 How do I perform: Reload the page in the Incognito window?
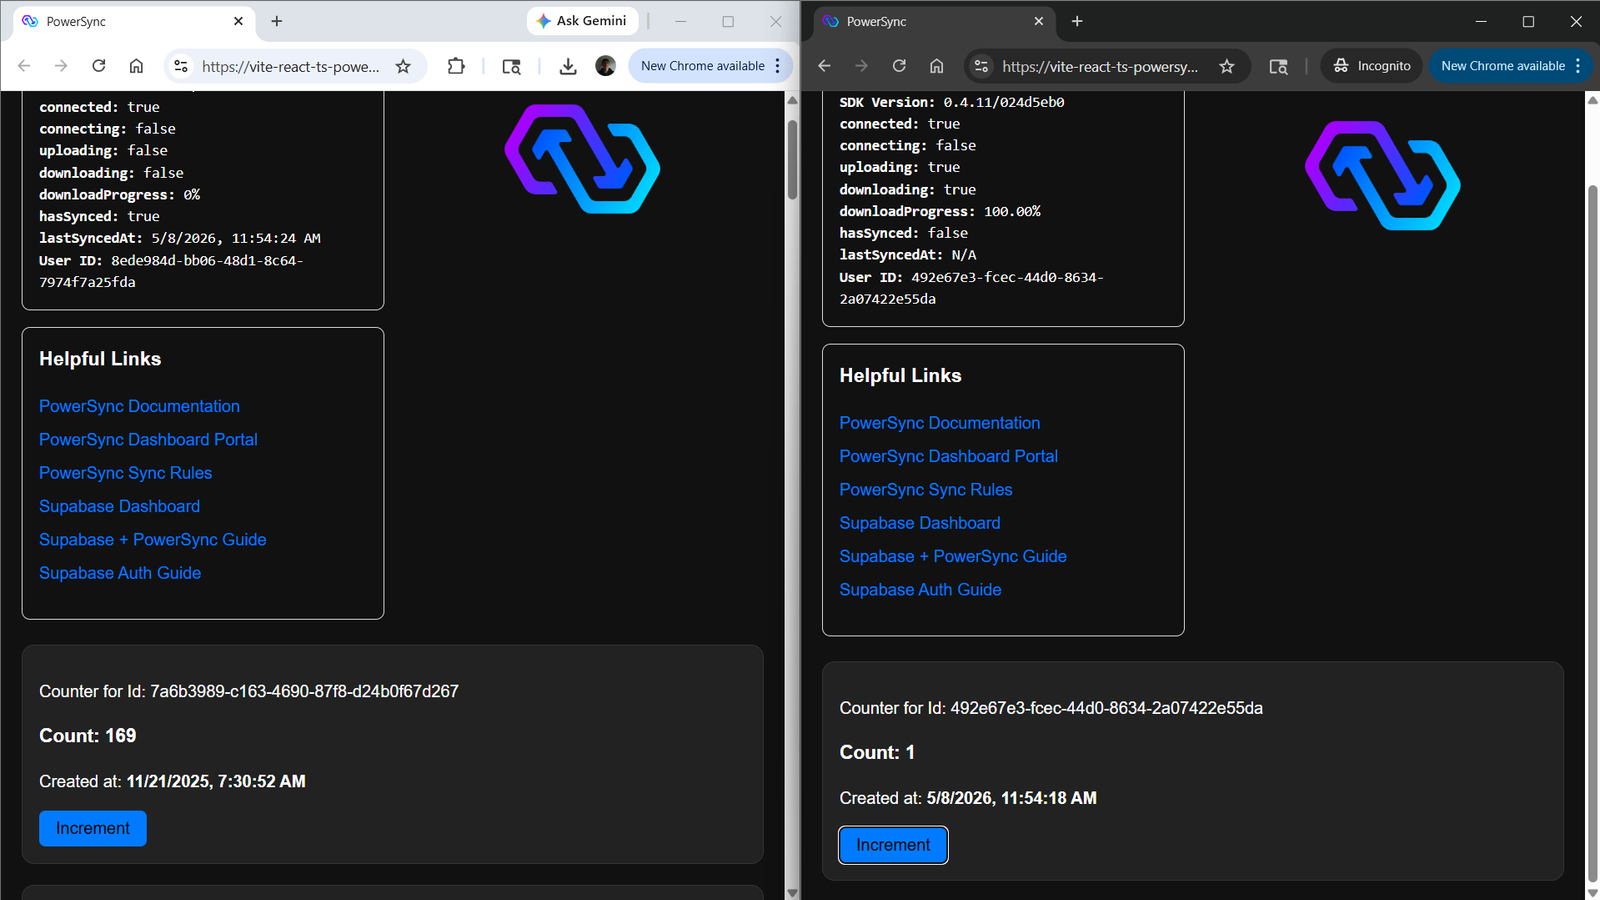[899, 66]
